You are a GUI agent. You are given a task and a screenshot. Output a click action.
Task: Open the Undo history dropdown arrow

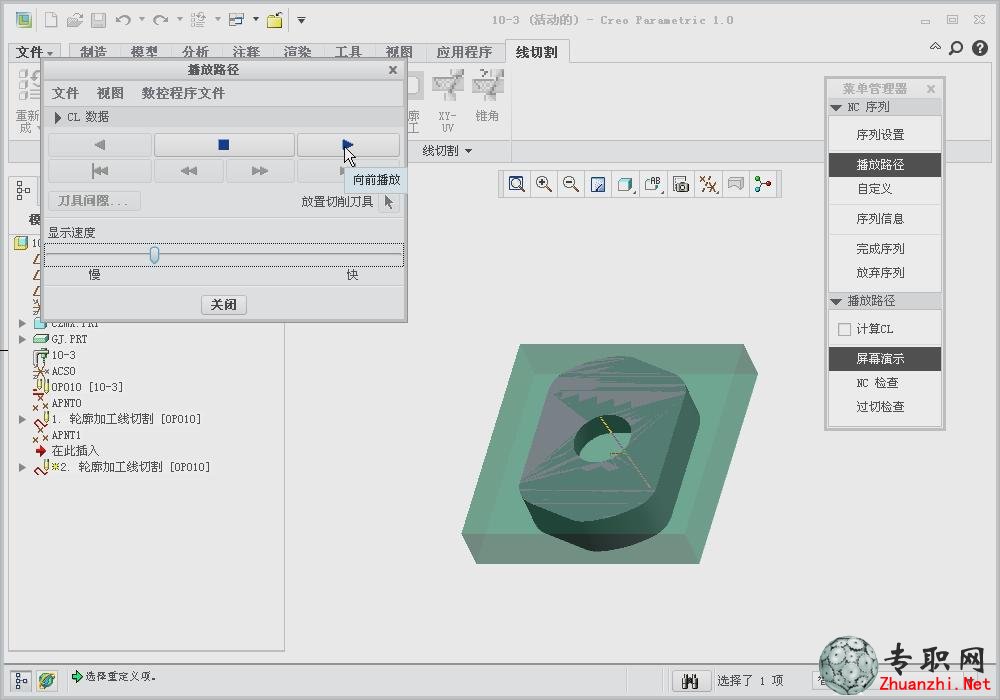142,20
